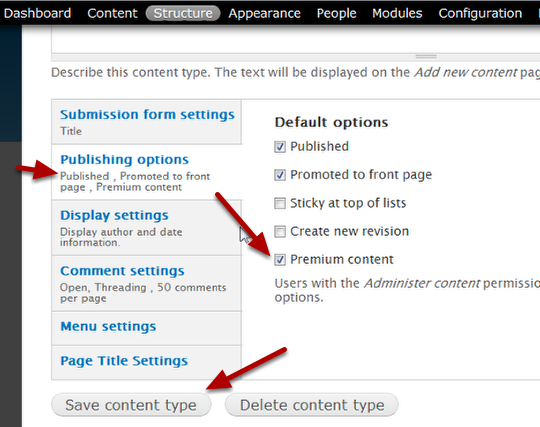
Task: Open the Dashboard admin menu
Action: coord(37,13)
